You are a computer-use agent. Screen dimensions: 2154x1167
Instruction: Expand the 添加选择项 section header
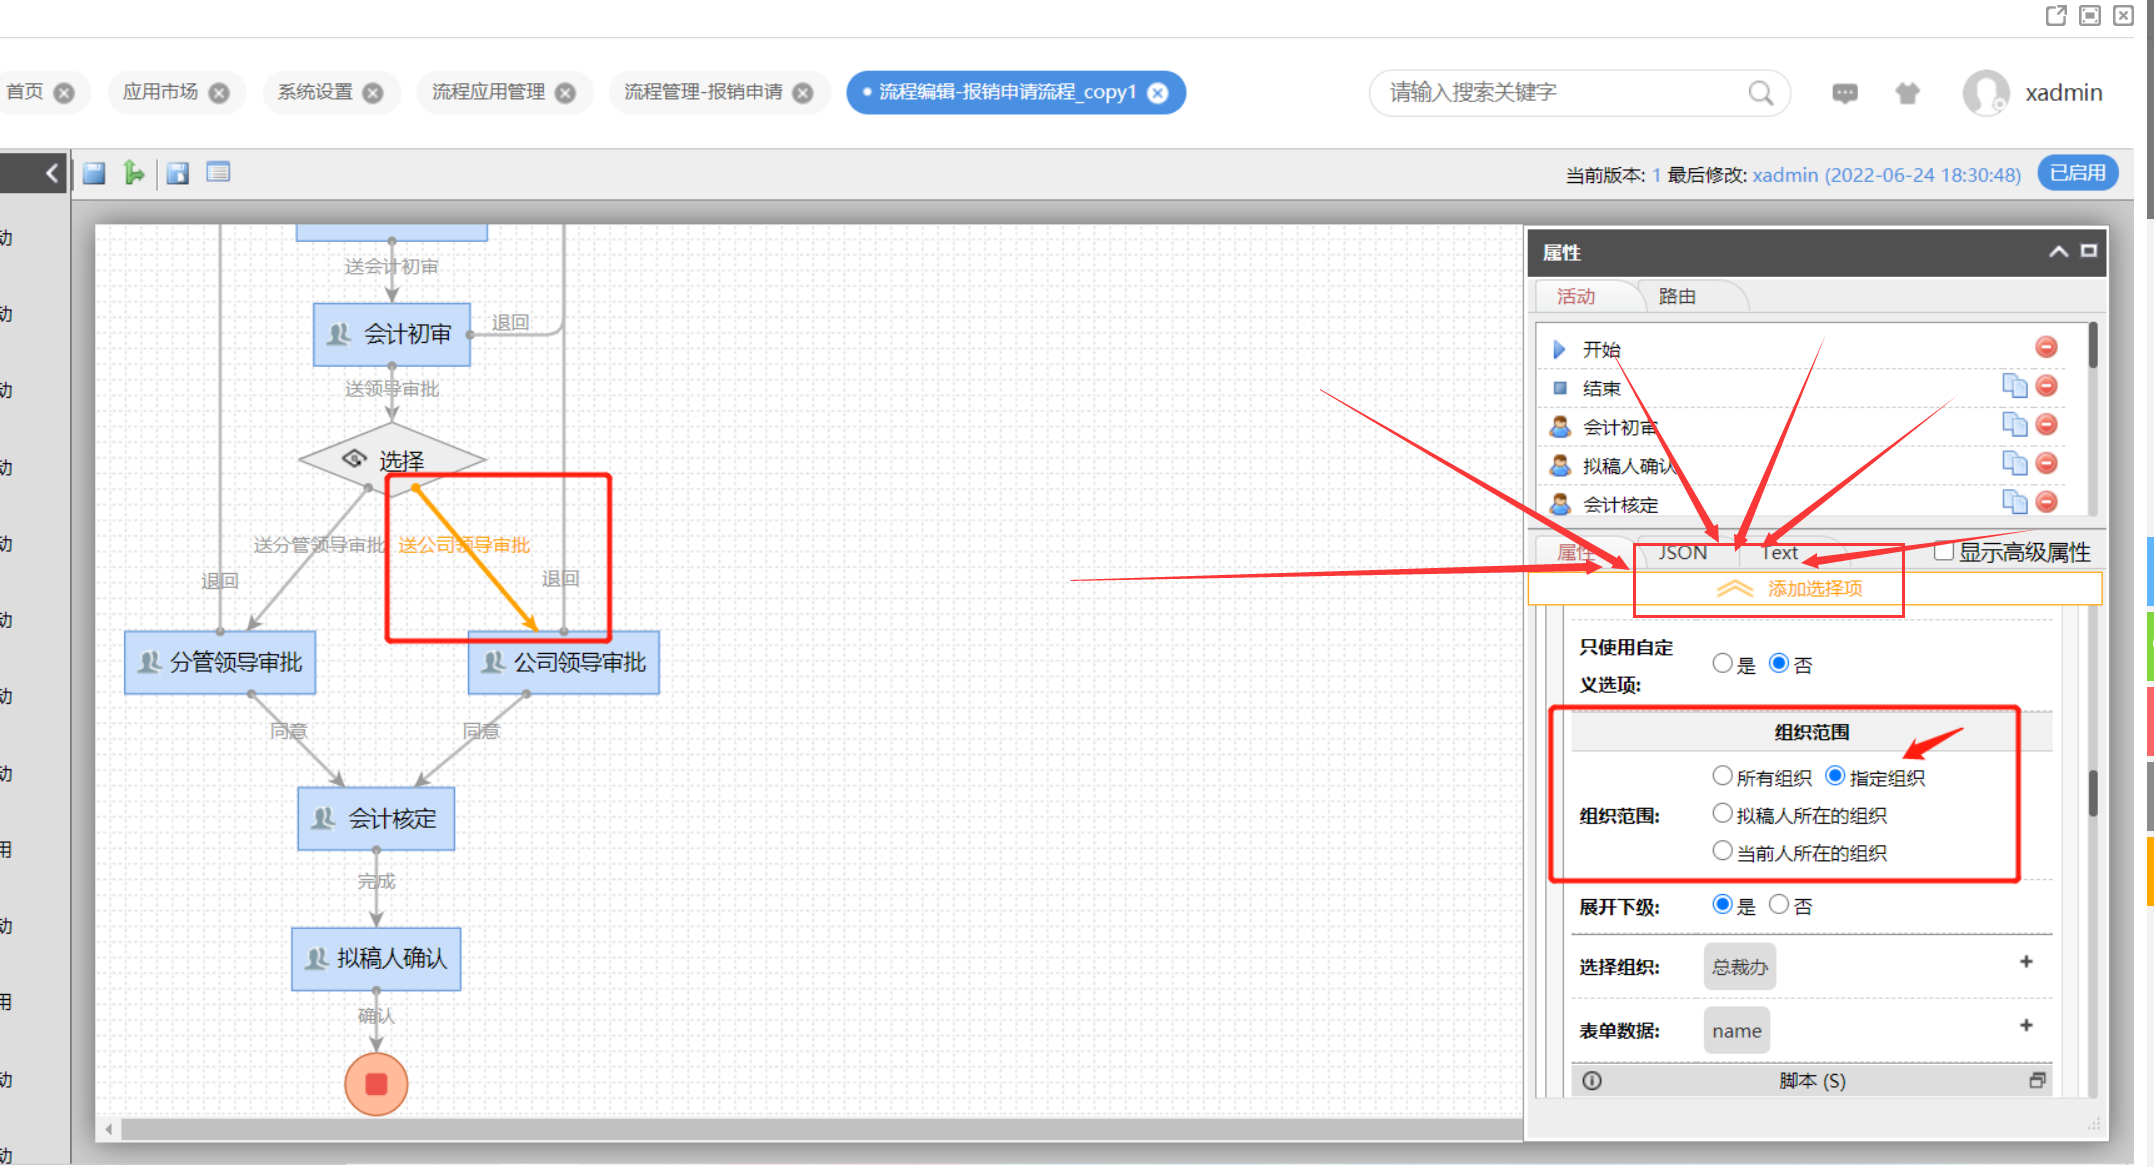pyautogui.click(x=1813, y=588)
